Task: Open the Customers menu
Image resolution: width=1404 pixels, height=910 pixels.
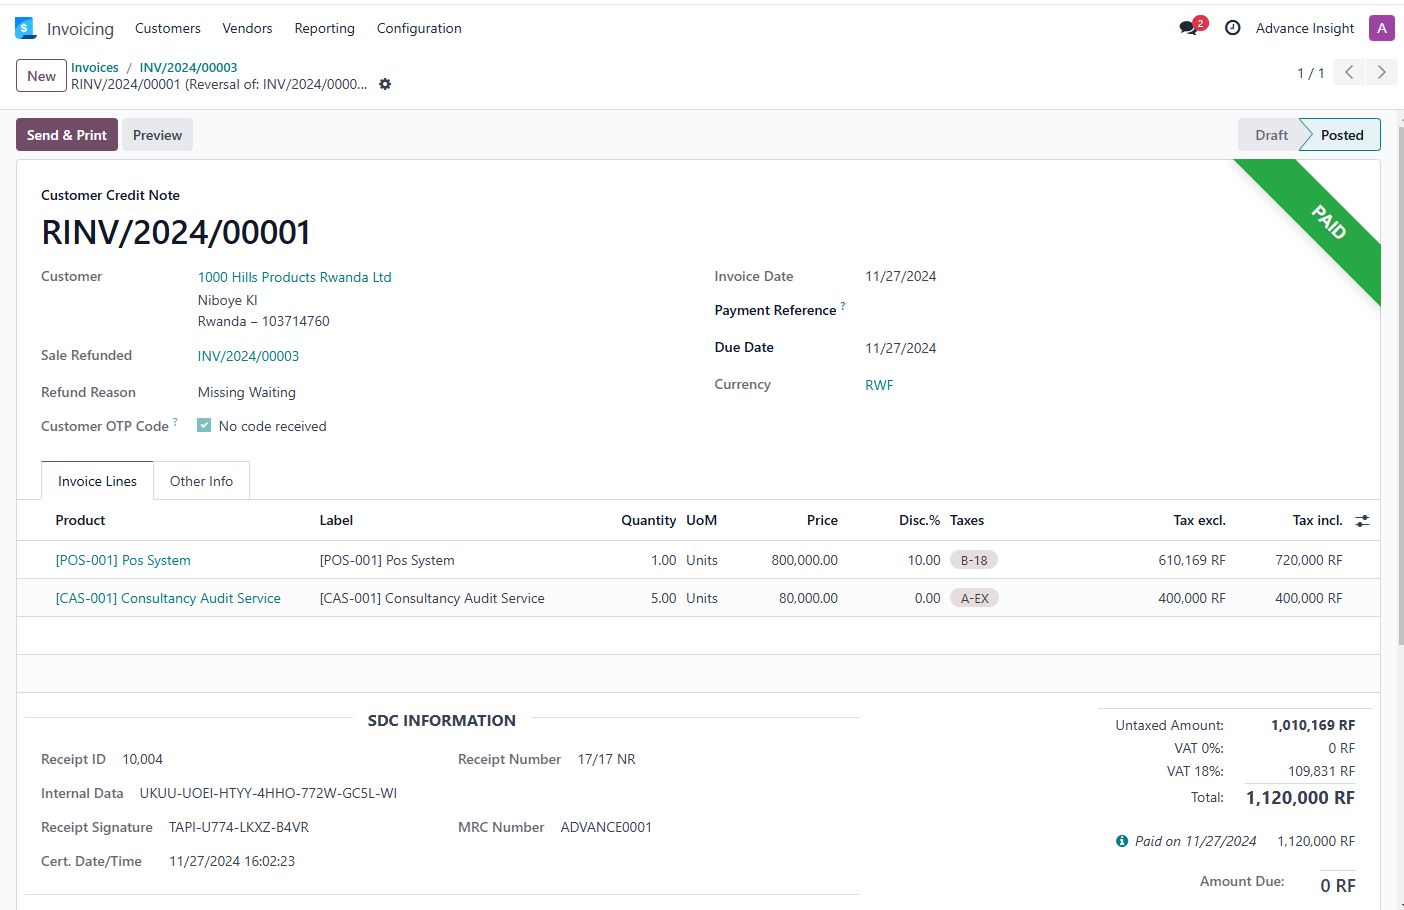Action: (x=168, y=28)
